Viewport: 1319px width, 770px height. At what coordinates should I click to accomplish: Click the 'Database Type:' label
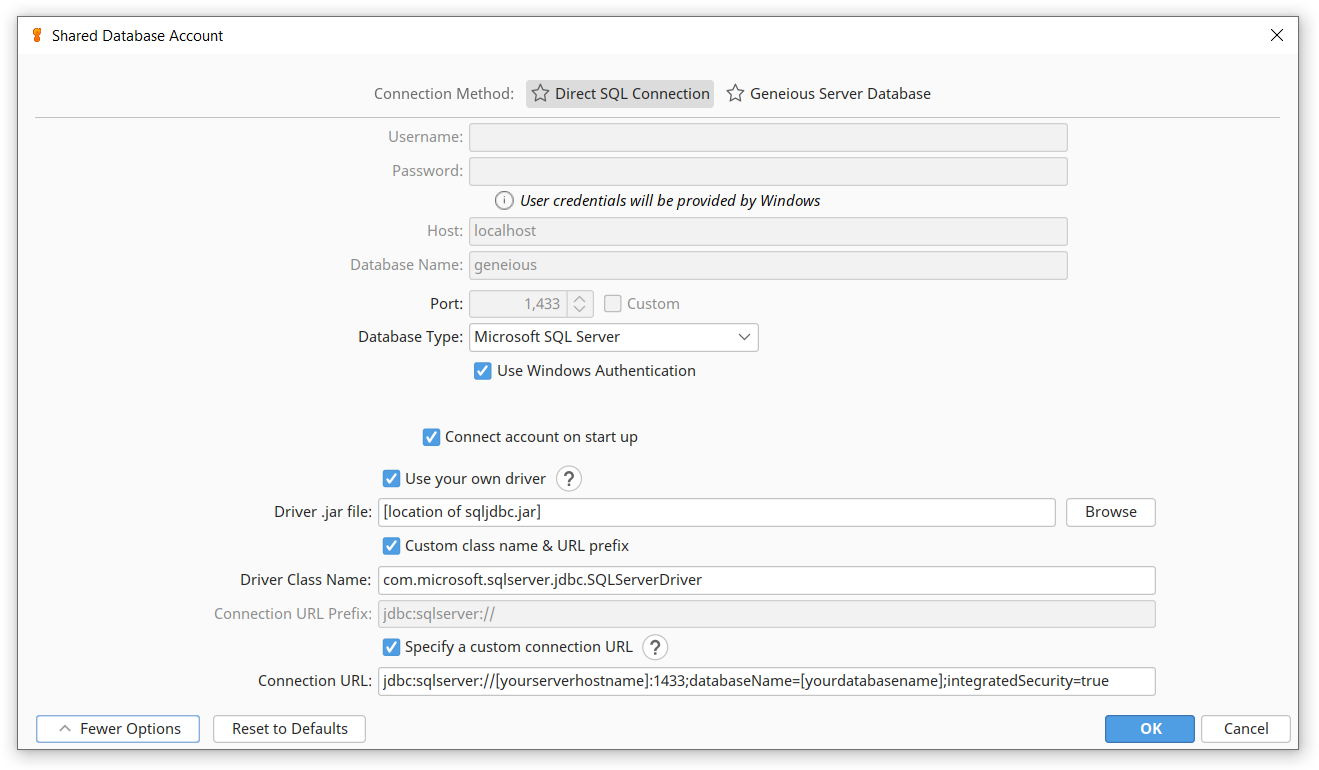pyautogui.click(x=411, y=337)
